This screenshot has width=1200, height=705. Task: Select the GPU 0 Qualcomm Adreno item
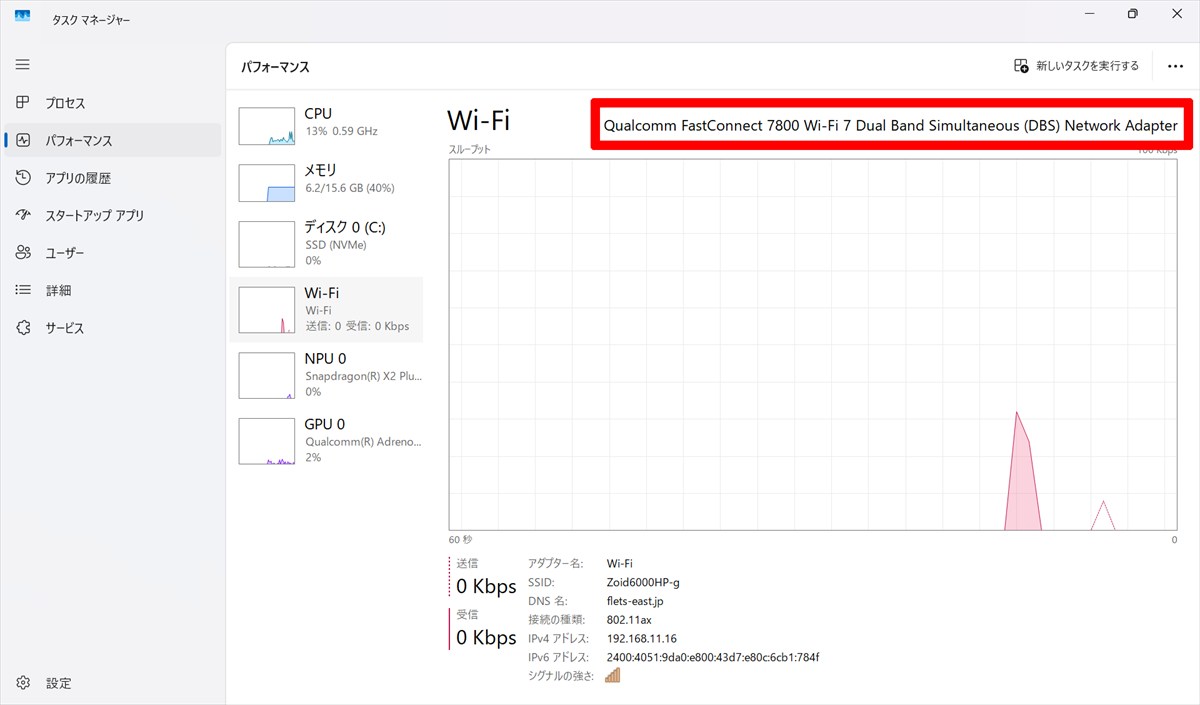pos(326,441)
